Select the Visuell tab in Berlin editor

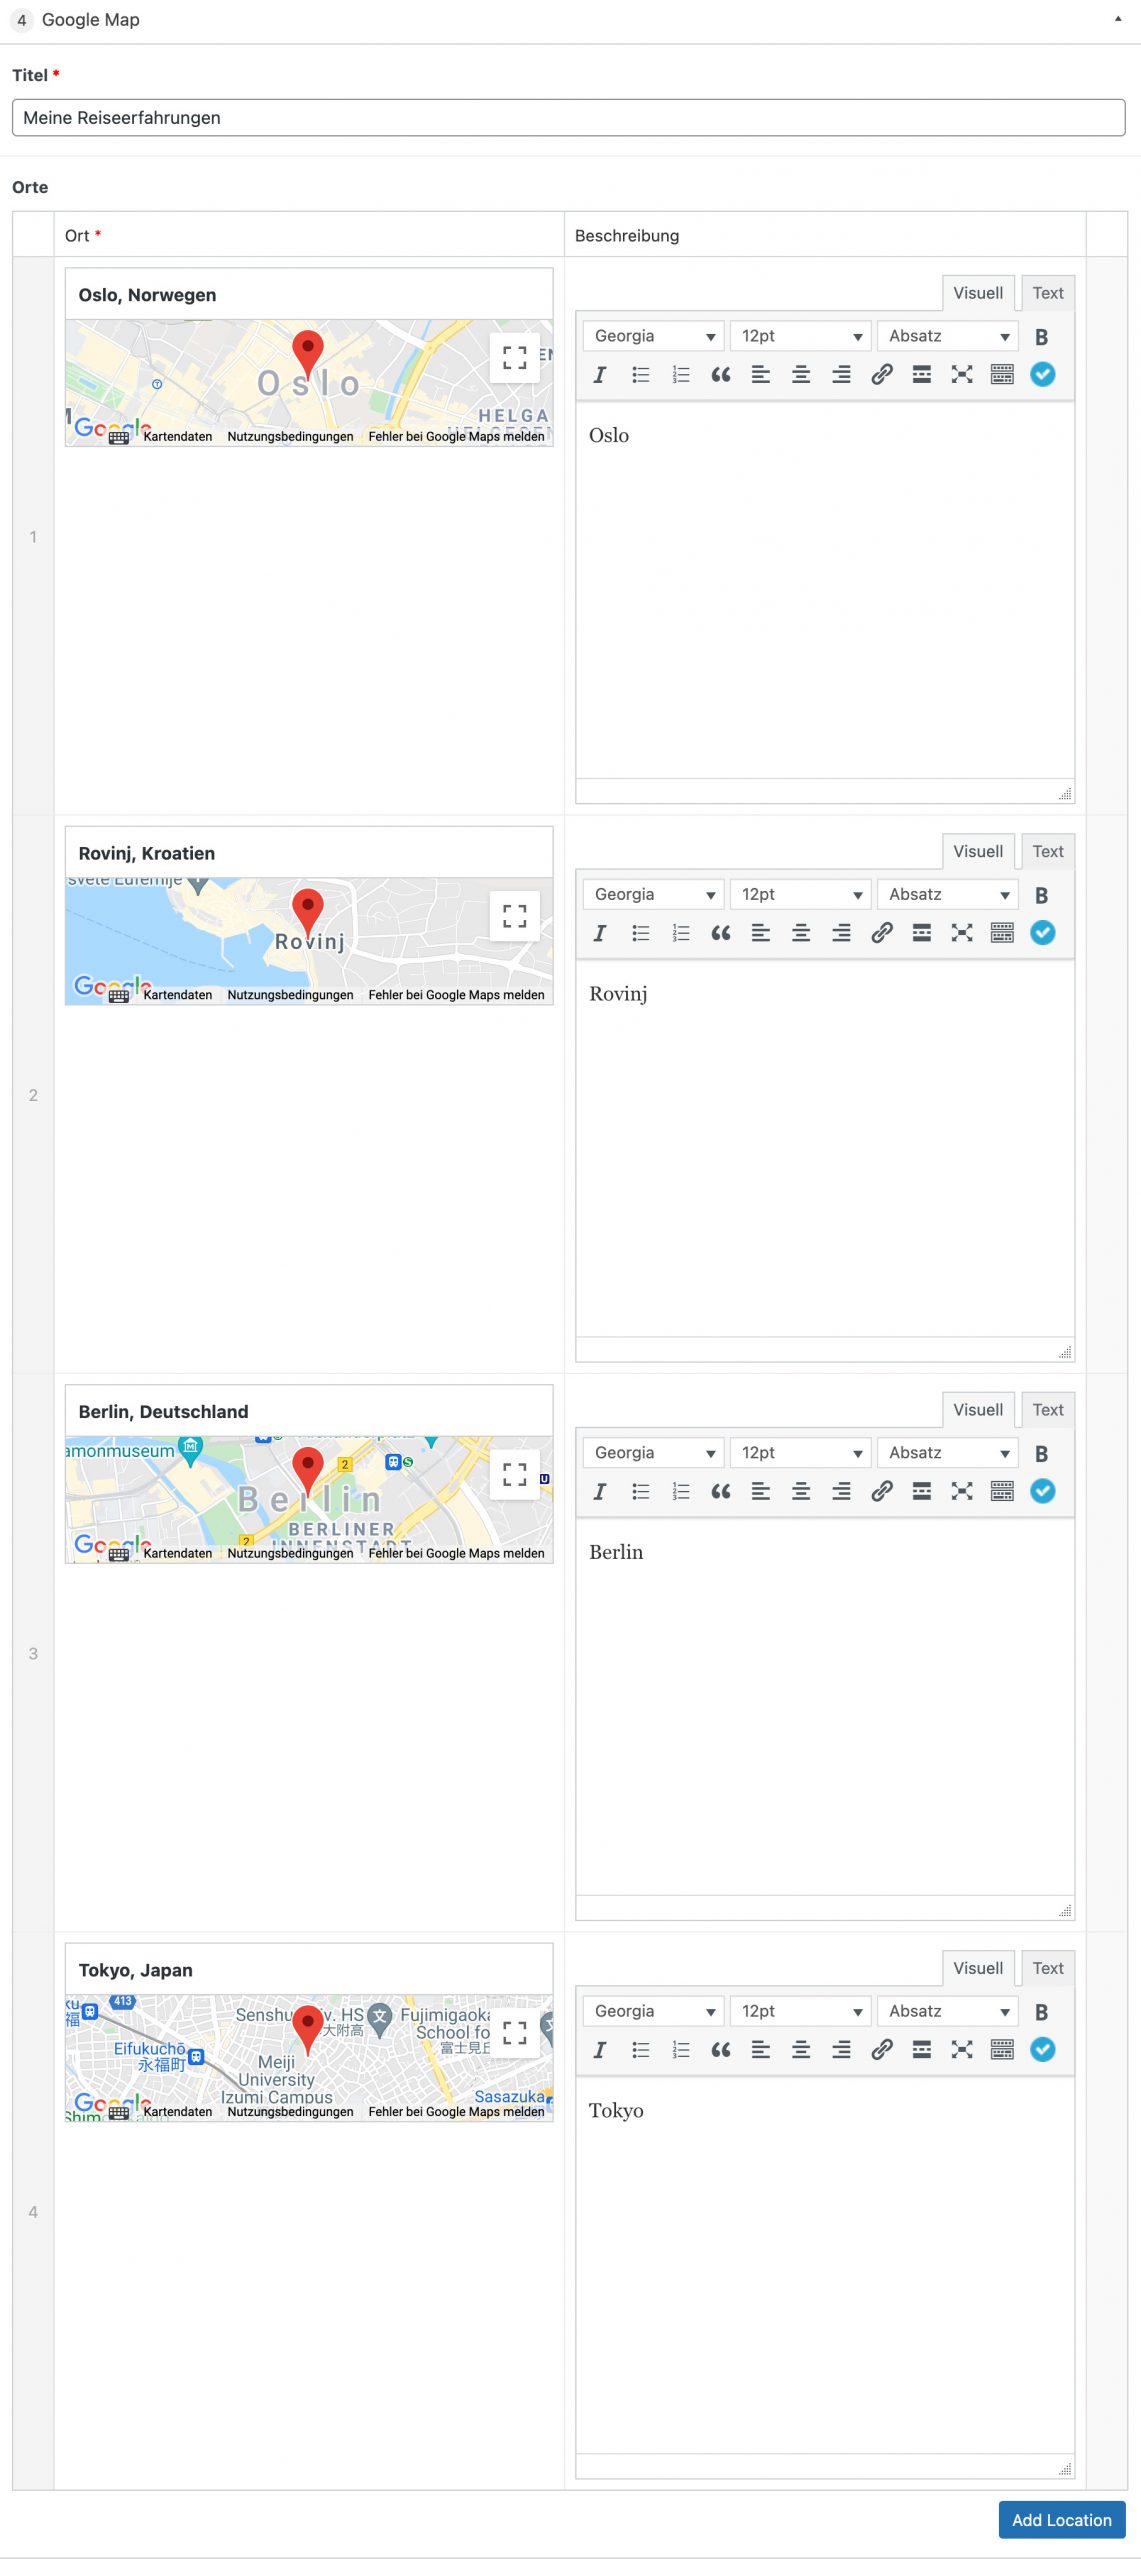tap(977, 1409)
